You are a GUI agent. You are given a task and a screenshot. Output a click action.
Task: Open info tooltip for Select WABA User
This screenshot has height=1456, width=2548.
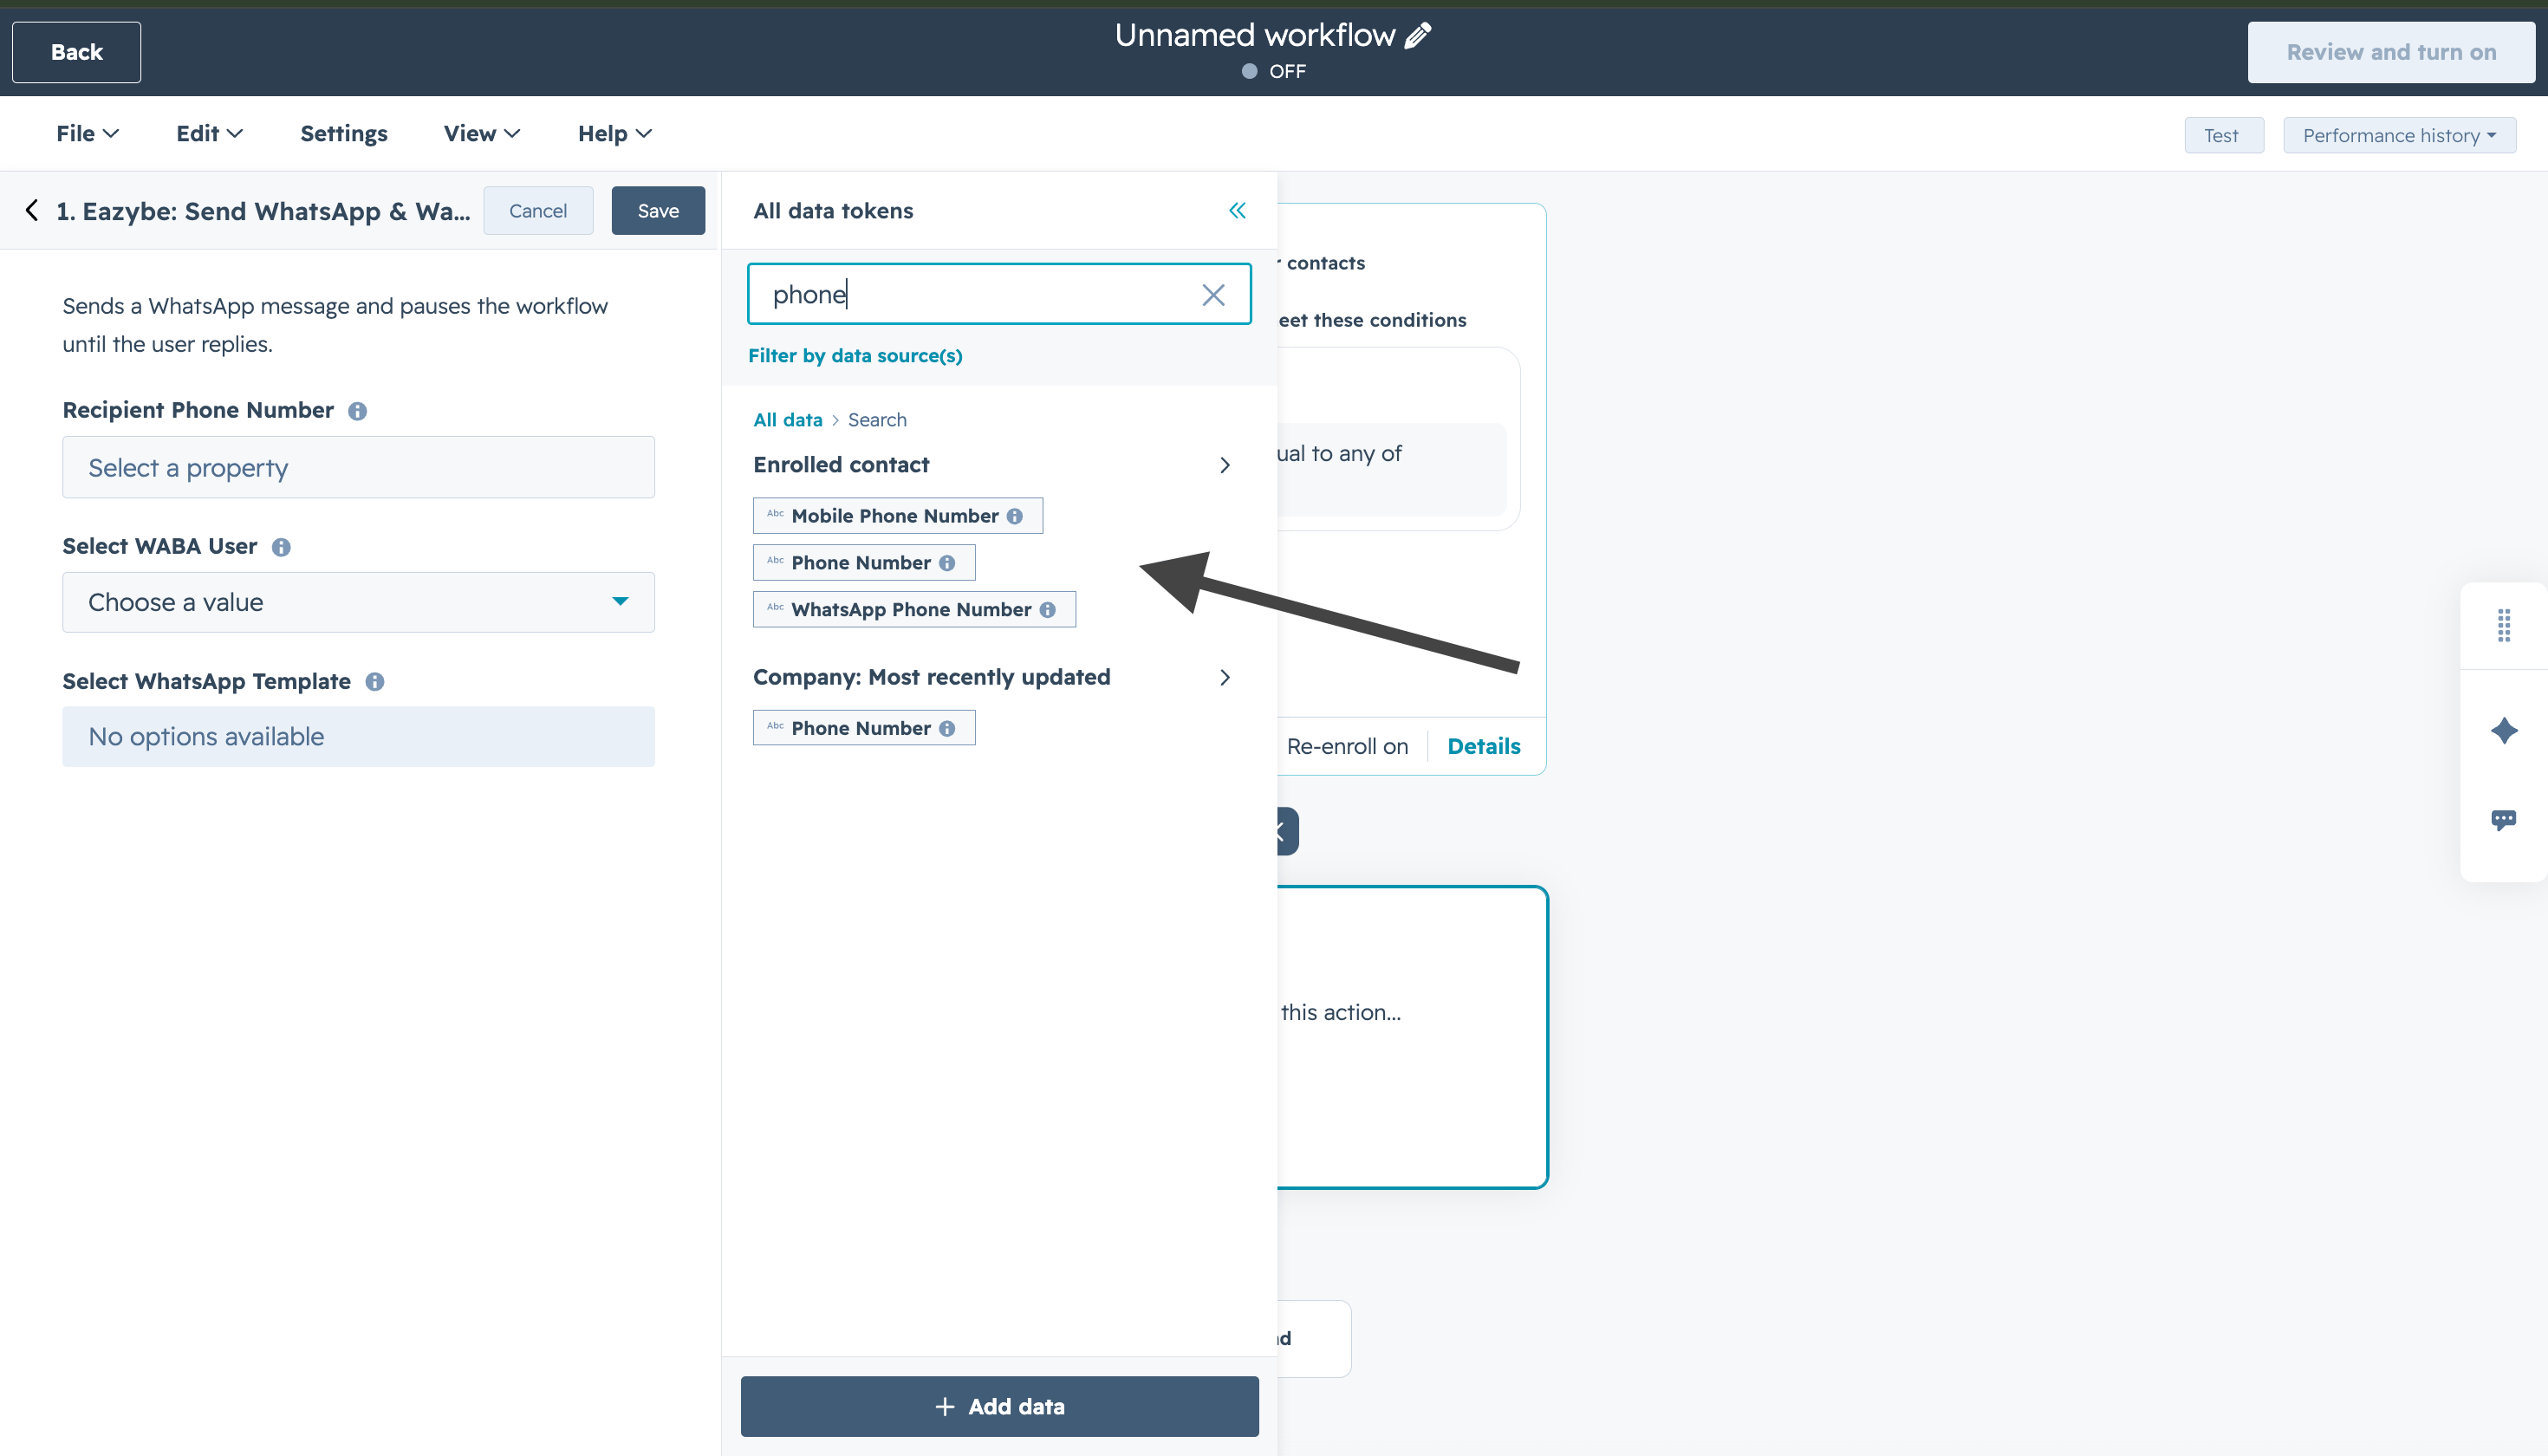pos(281,547)
